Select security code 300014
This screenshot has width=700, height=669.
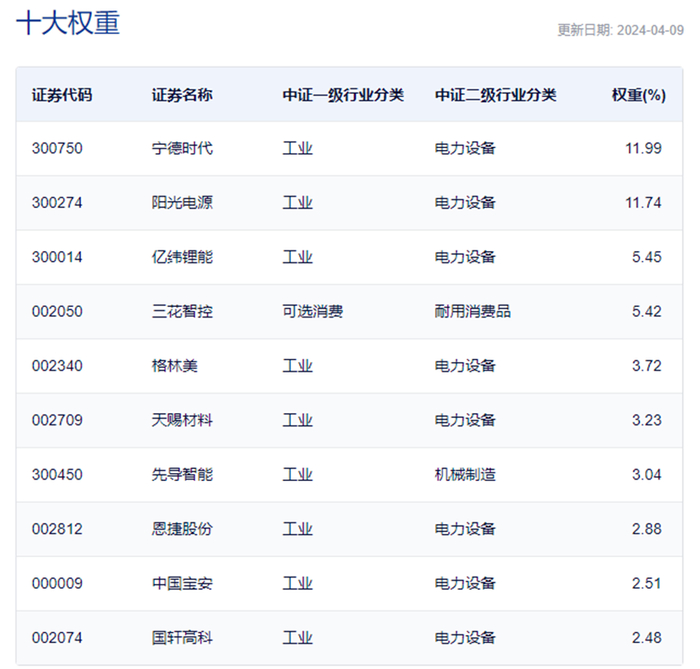[57, 257]
